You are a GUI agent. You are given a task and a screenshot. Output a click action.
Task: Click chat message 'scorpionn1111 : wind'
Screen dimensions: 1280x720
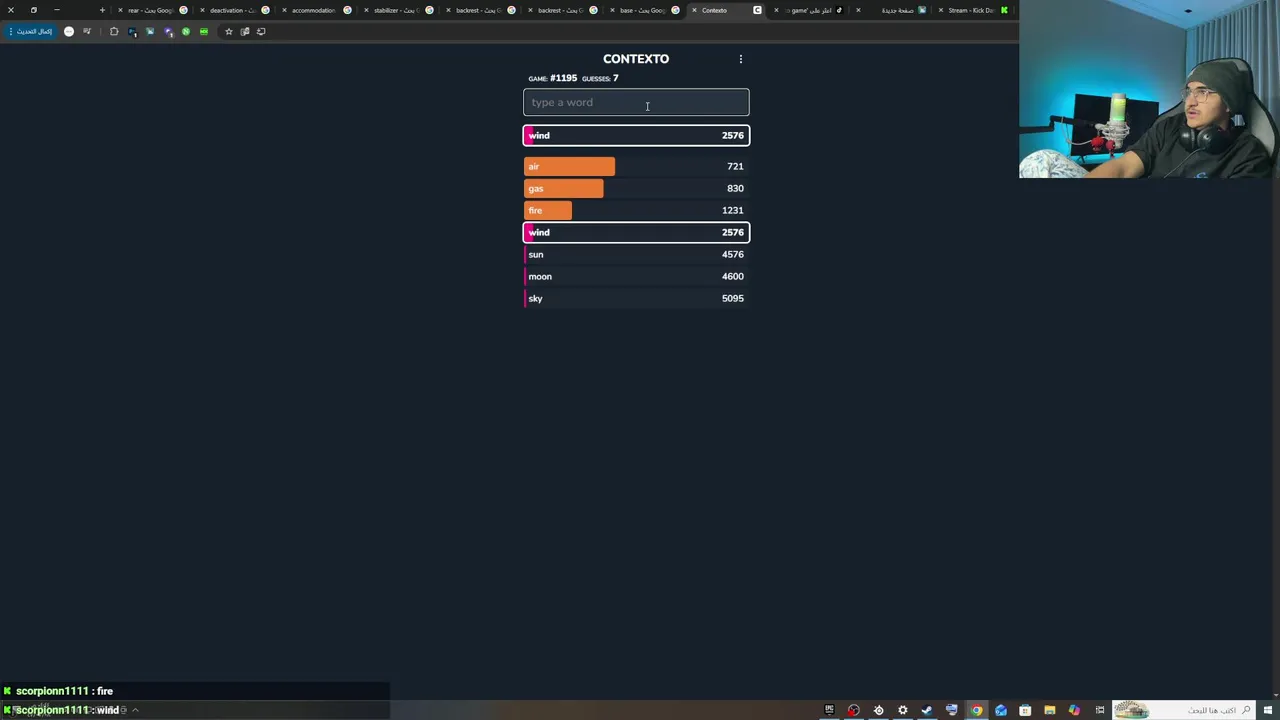[60, 710]
